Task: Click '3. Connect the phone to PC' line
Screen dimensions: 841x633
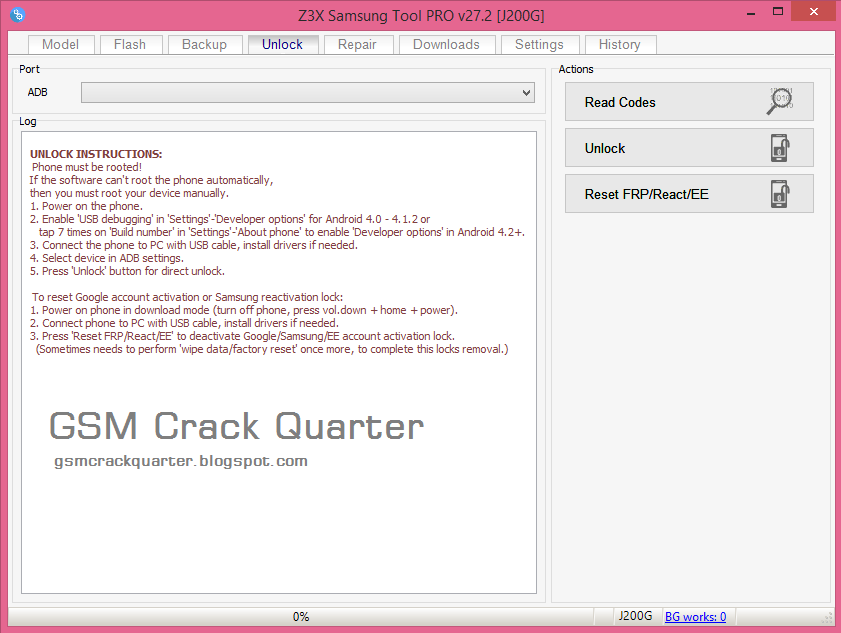Action: click(x=194, y=246)
